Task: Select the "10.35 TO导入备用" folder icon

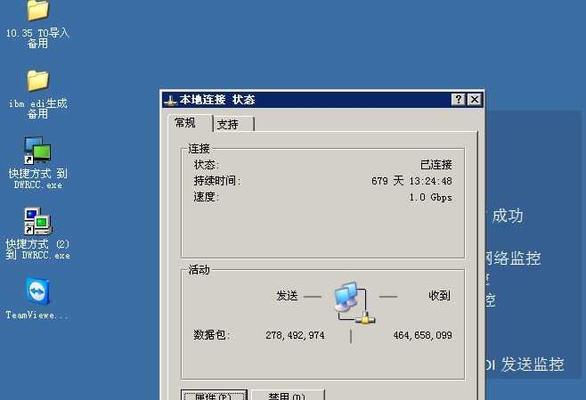Action: [38, 10]
